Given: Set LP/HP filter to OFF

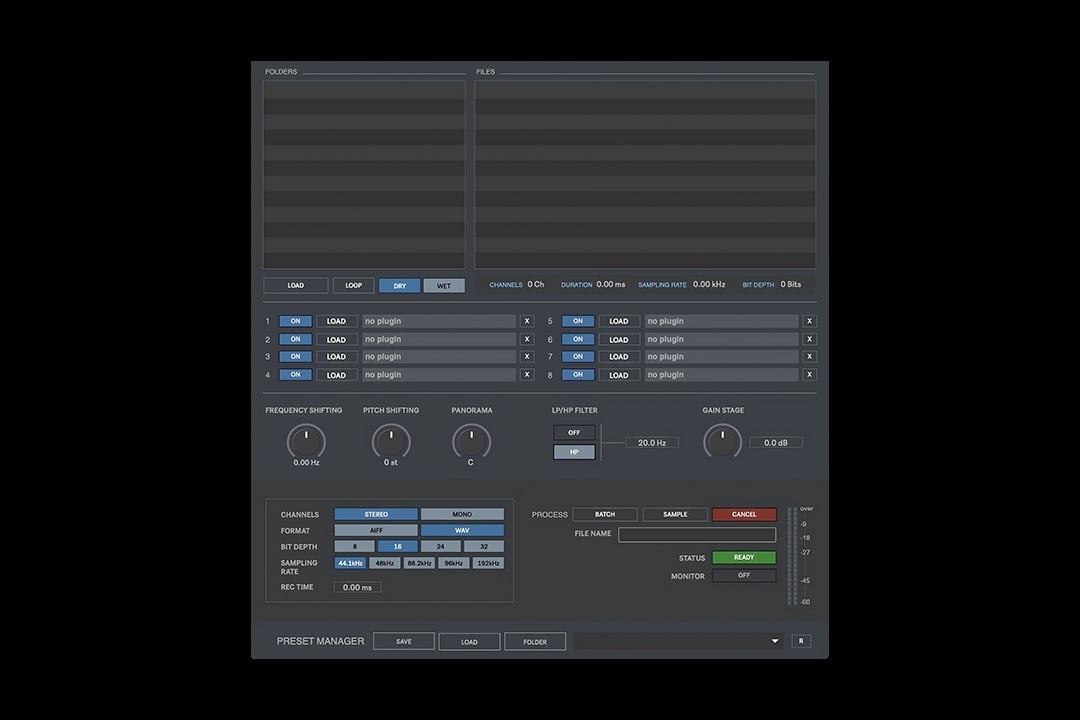Looking at the screenshot, I should pos(574,433).
